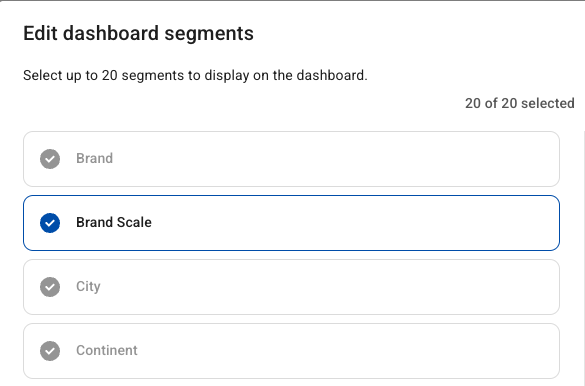
Task: Click the highlighted Brand Scale segment card
Action: click(x=291, y=223)
